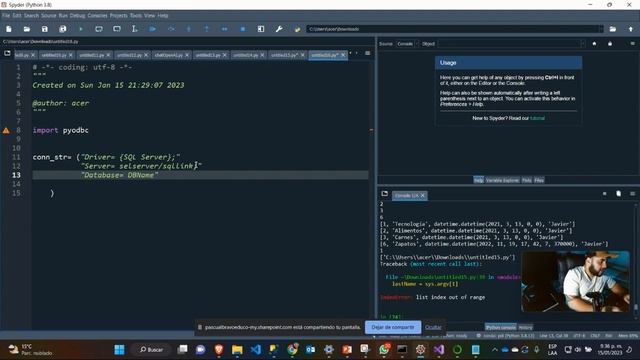Open Google Chrome from taskbar
640x360 pixels.
[x=292, y=350]
